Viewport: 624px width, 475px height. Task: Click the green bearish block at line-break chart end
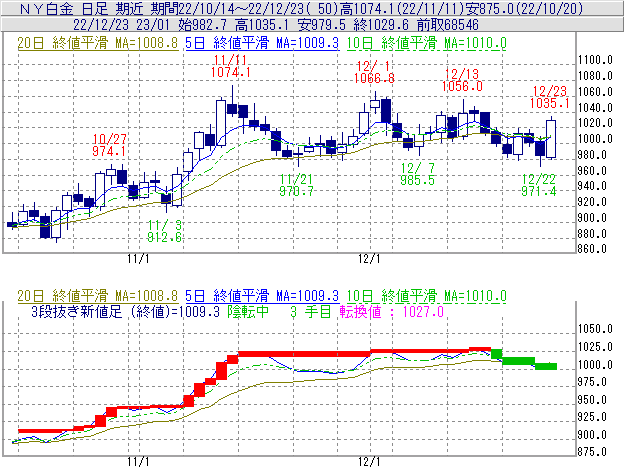546,366
